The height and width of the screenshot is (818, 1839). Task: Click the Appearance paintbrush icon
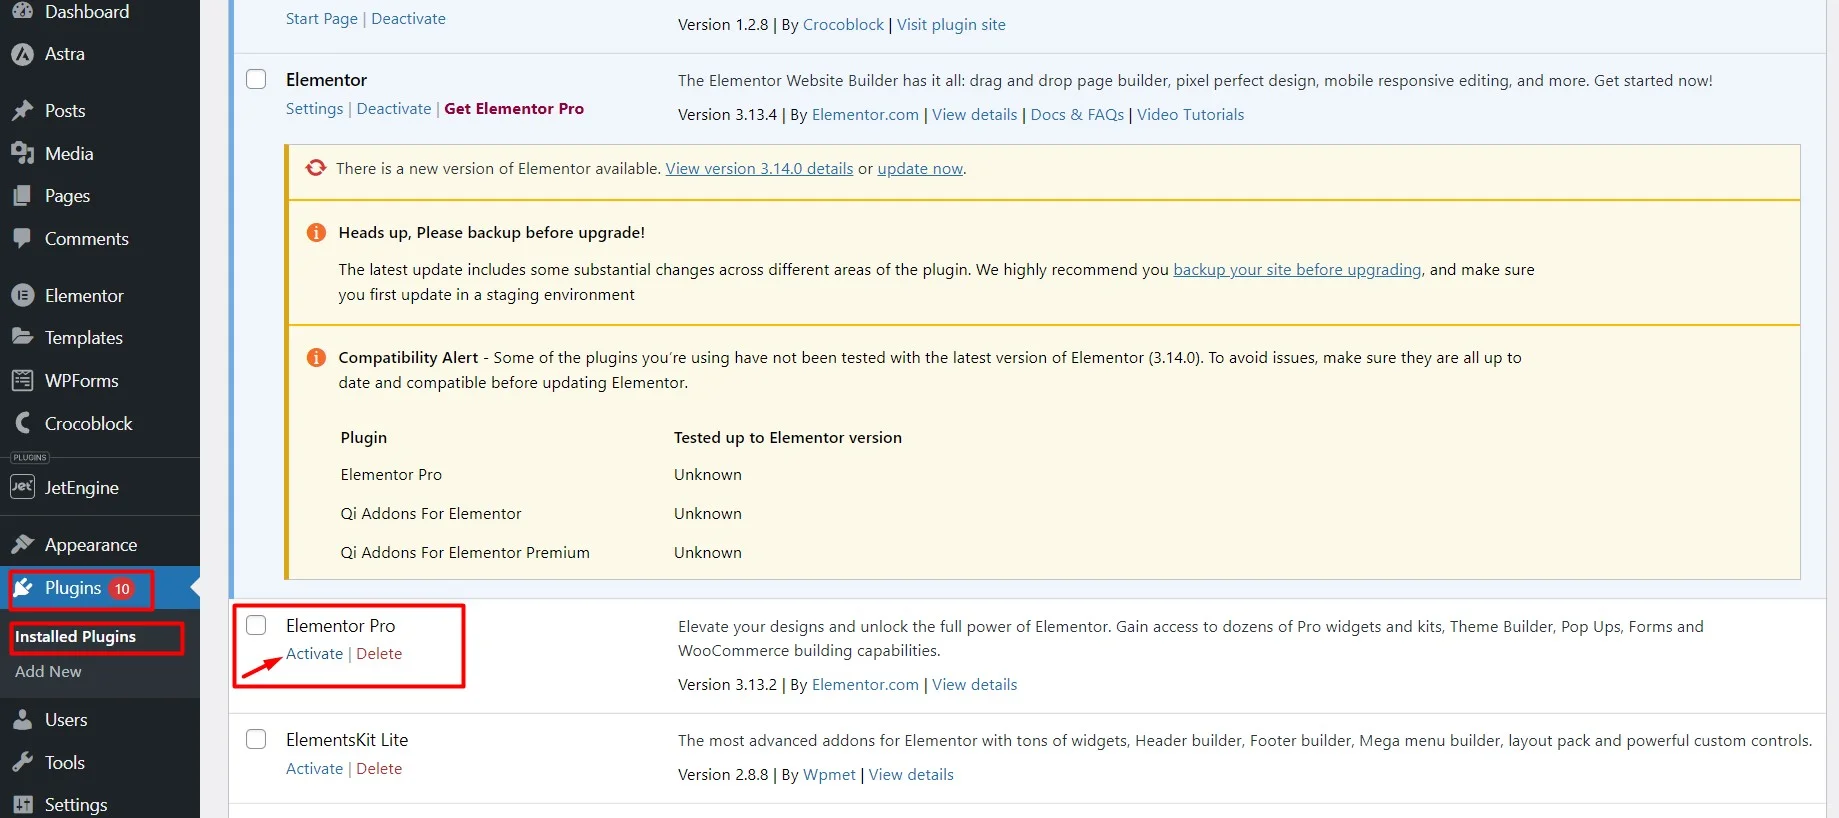[x=22, y=544]
